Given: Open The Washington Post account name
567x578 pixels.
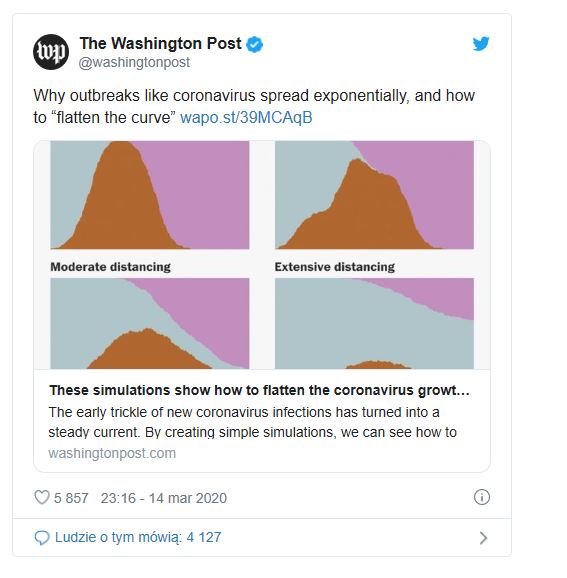Looking at the screenshot, I should click(160, 43).
